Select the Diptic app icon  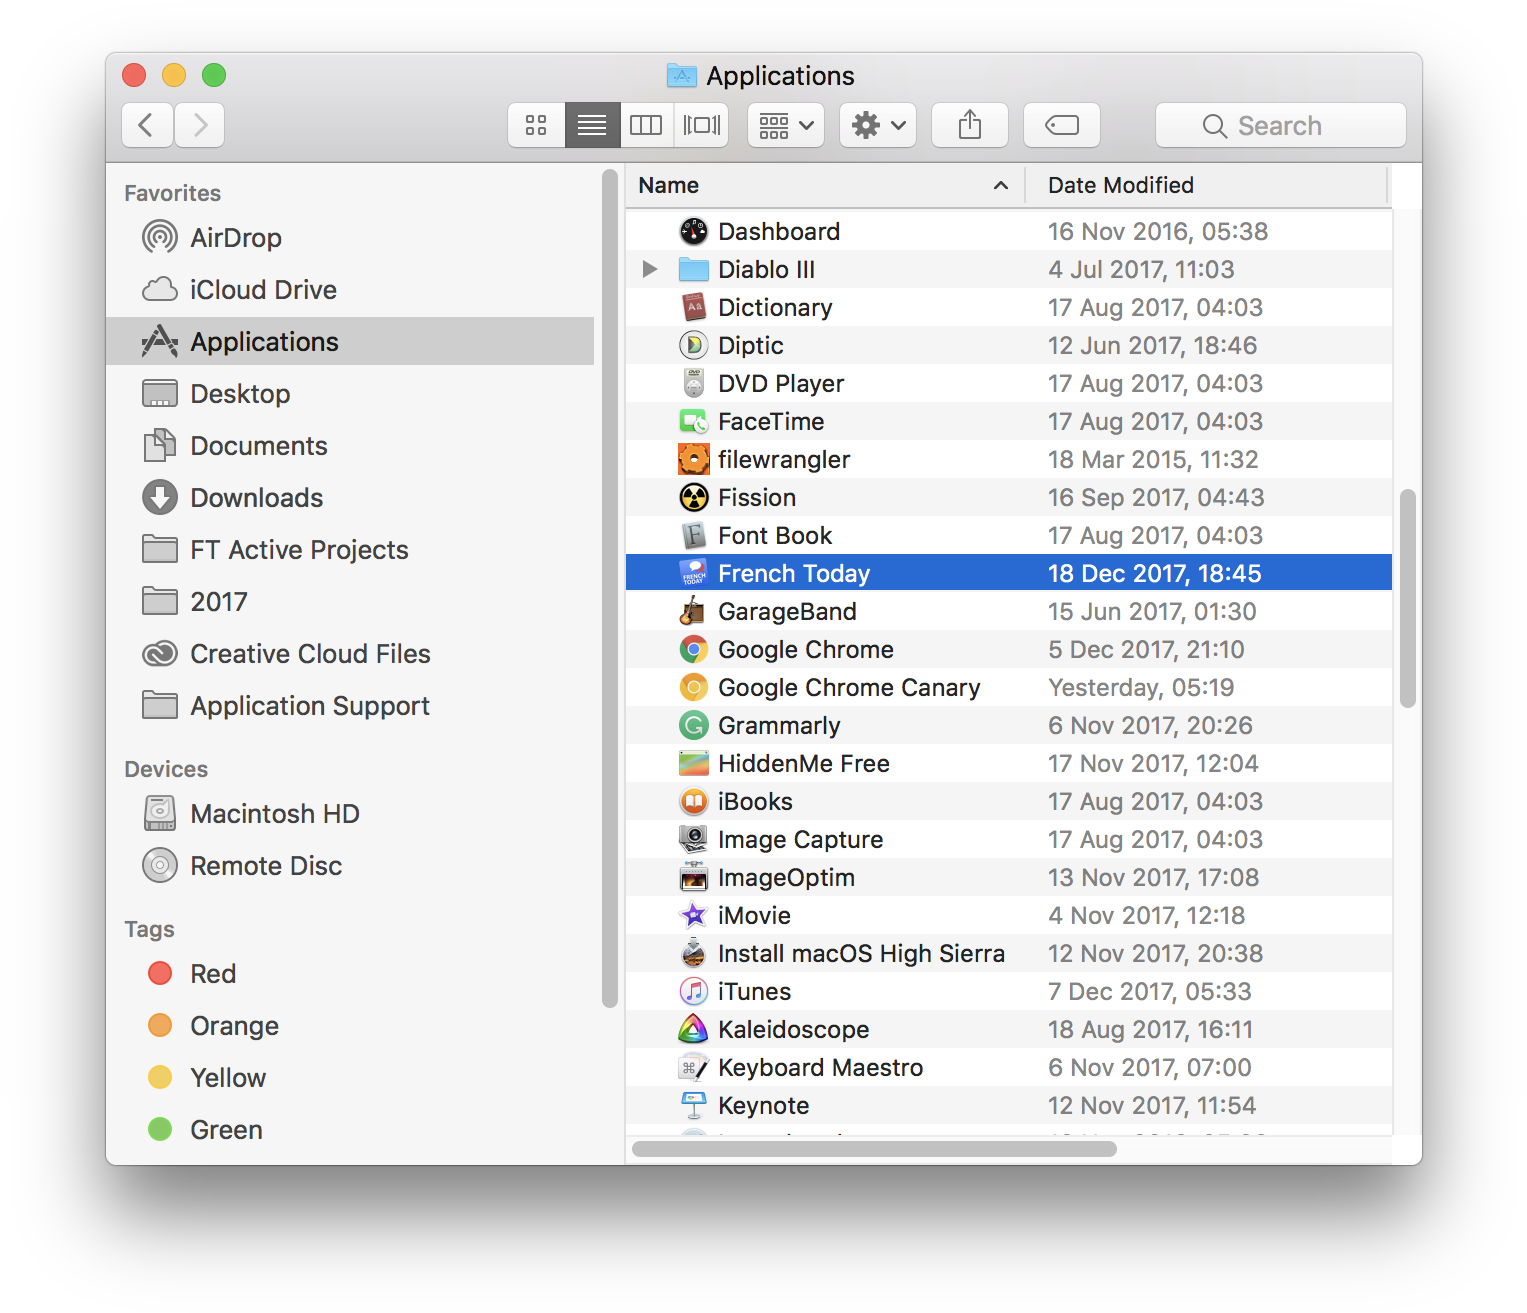point(694,345)
